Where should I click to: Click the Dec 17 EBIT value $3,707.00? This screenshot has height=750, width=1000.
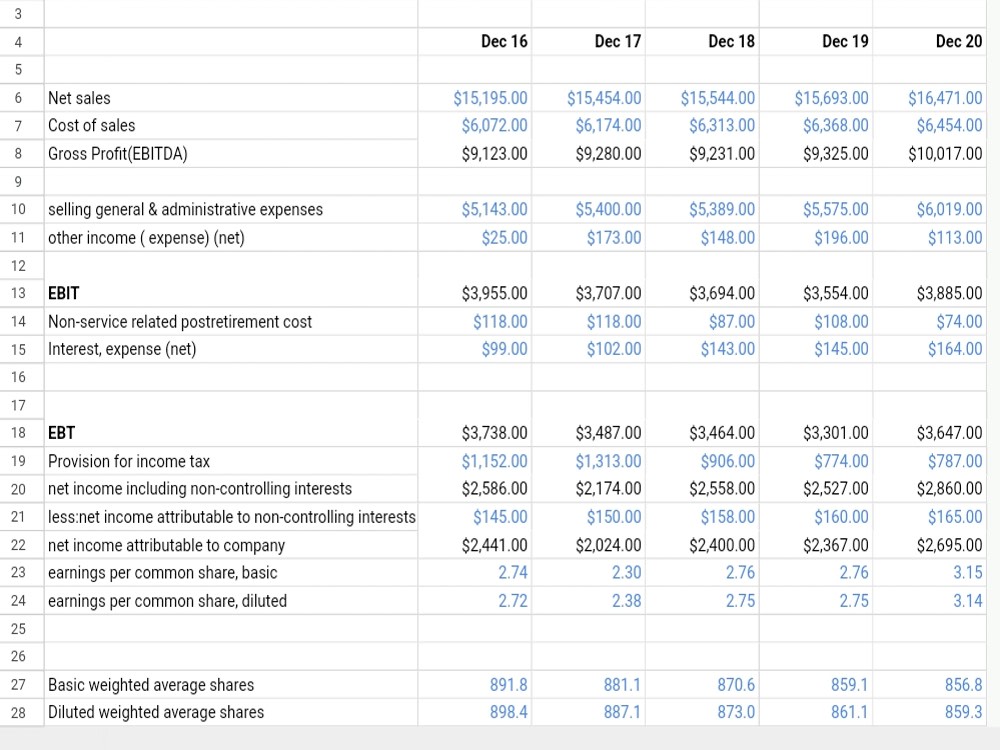click(588, 293)
